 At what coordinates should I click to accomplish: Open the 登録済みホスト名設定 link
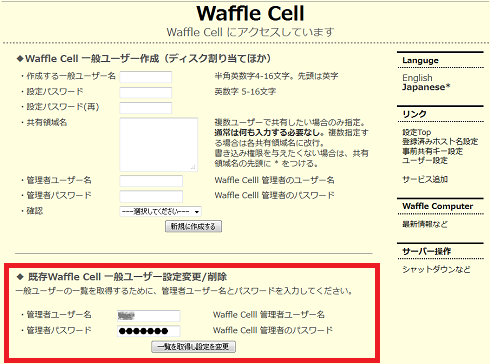pos(440,142)
